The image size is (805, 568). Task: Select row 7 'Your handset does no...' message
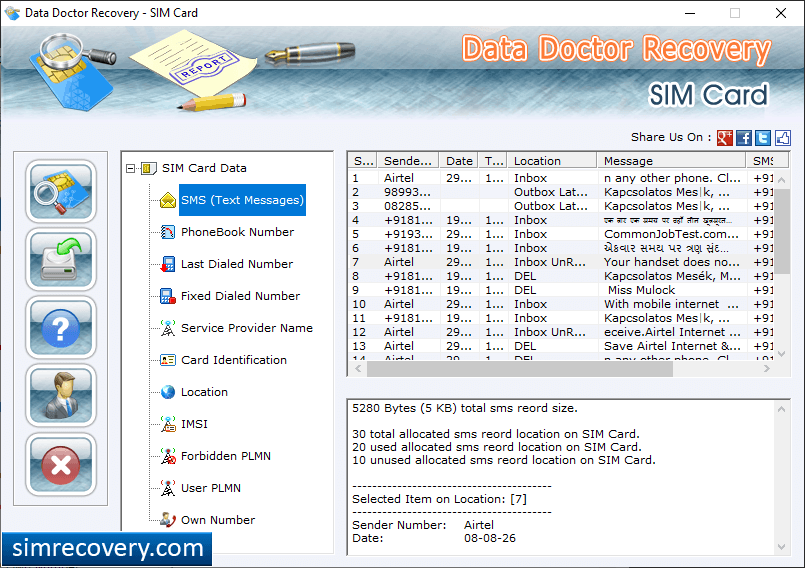561,262
